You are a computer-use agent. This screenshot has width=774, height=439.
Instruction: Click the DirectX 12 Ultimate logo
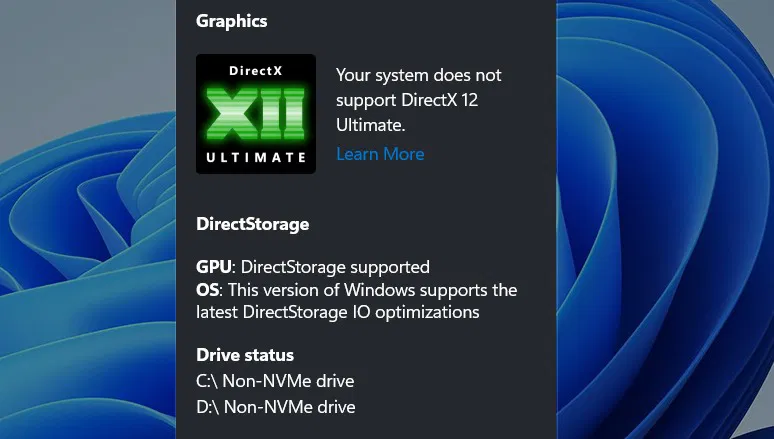(x=255, y=114)
